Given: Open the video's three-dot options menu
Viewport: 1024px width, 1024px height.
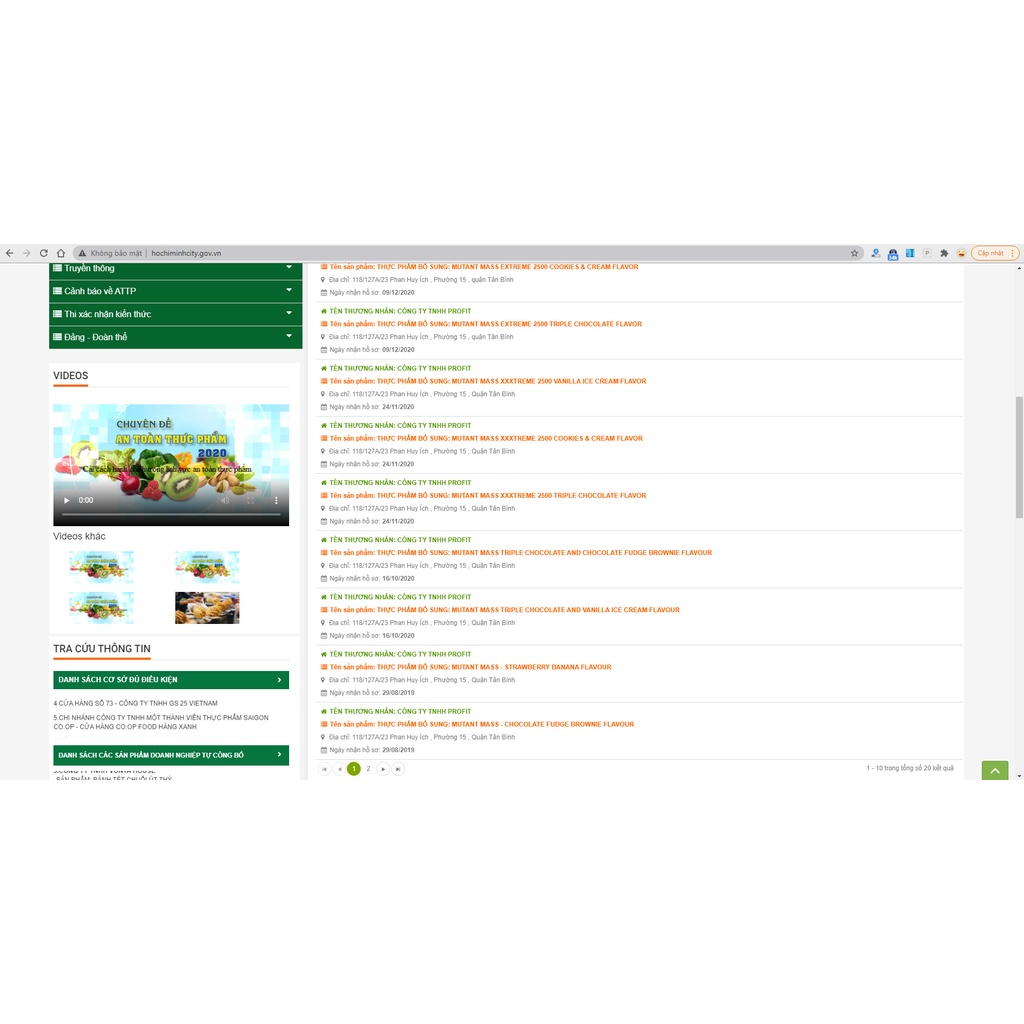Looking at the screenshot, I should (x=277, y=500).
